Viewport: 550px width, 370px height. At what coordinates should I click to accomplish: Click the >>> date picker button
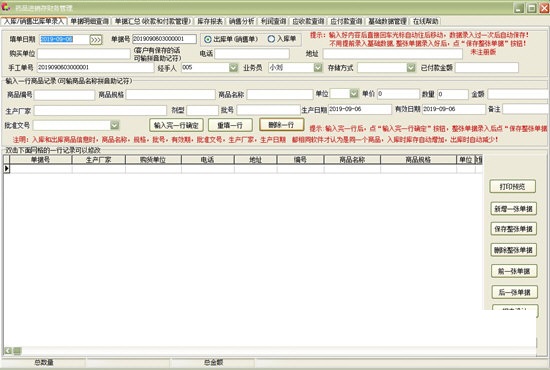pyautogui.click(x=96, y=40)
